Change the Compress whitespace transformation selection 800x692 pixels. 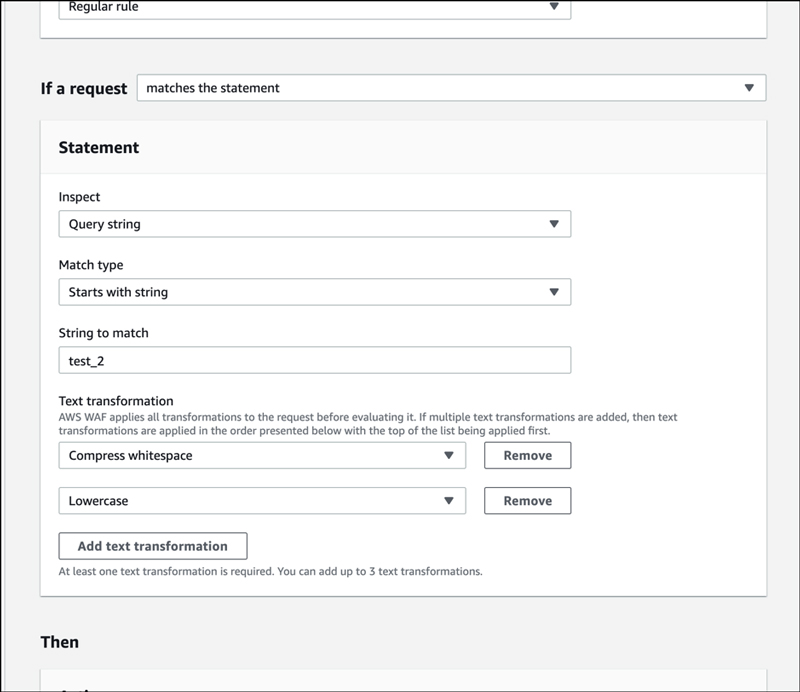[x=261, y=455]
